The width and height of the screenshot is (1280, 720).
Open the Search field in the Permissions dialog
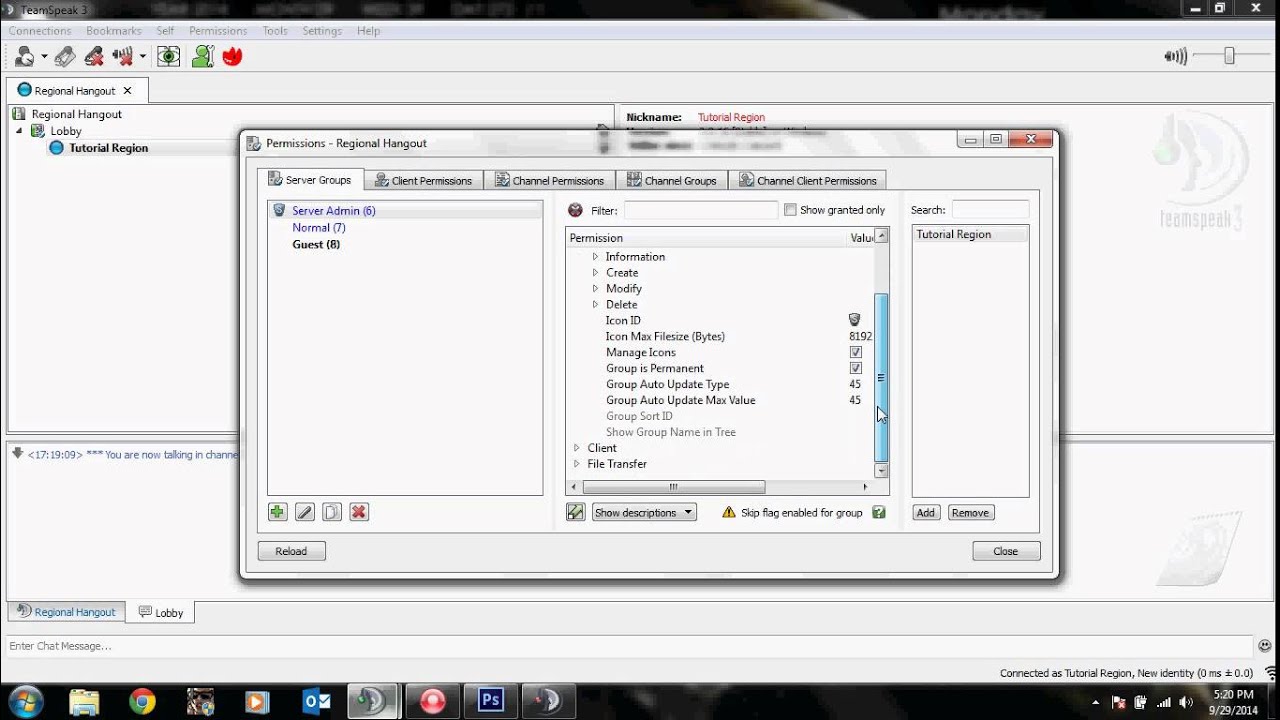[989, 209]
